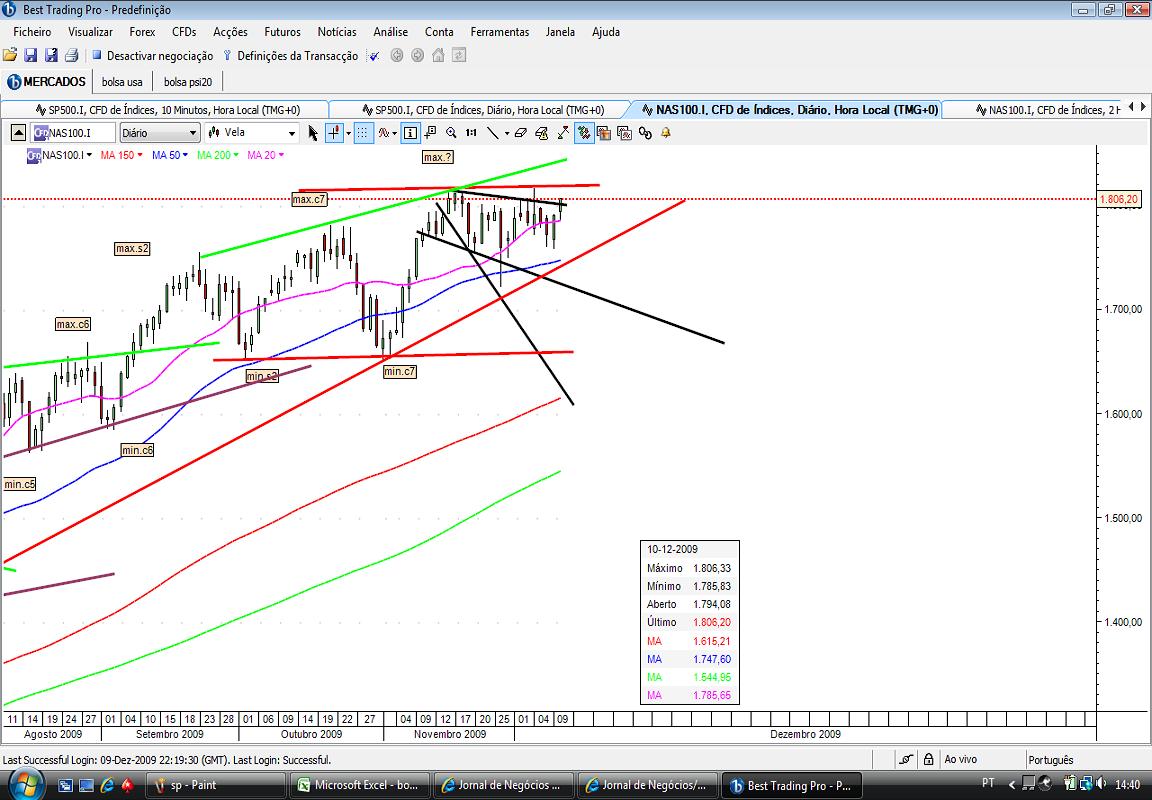Open the Ferramentas menu
This screenshot has height=800, width=1152.
click(500, 32)
